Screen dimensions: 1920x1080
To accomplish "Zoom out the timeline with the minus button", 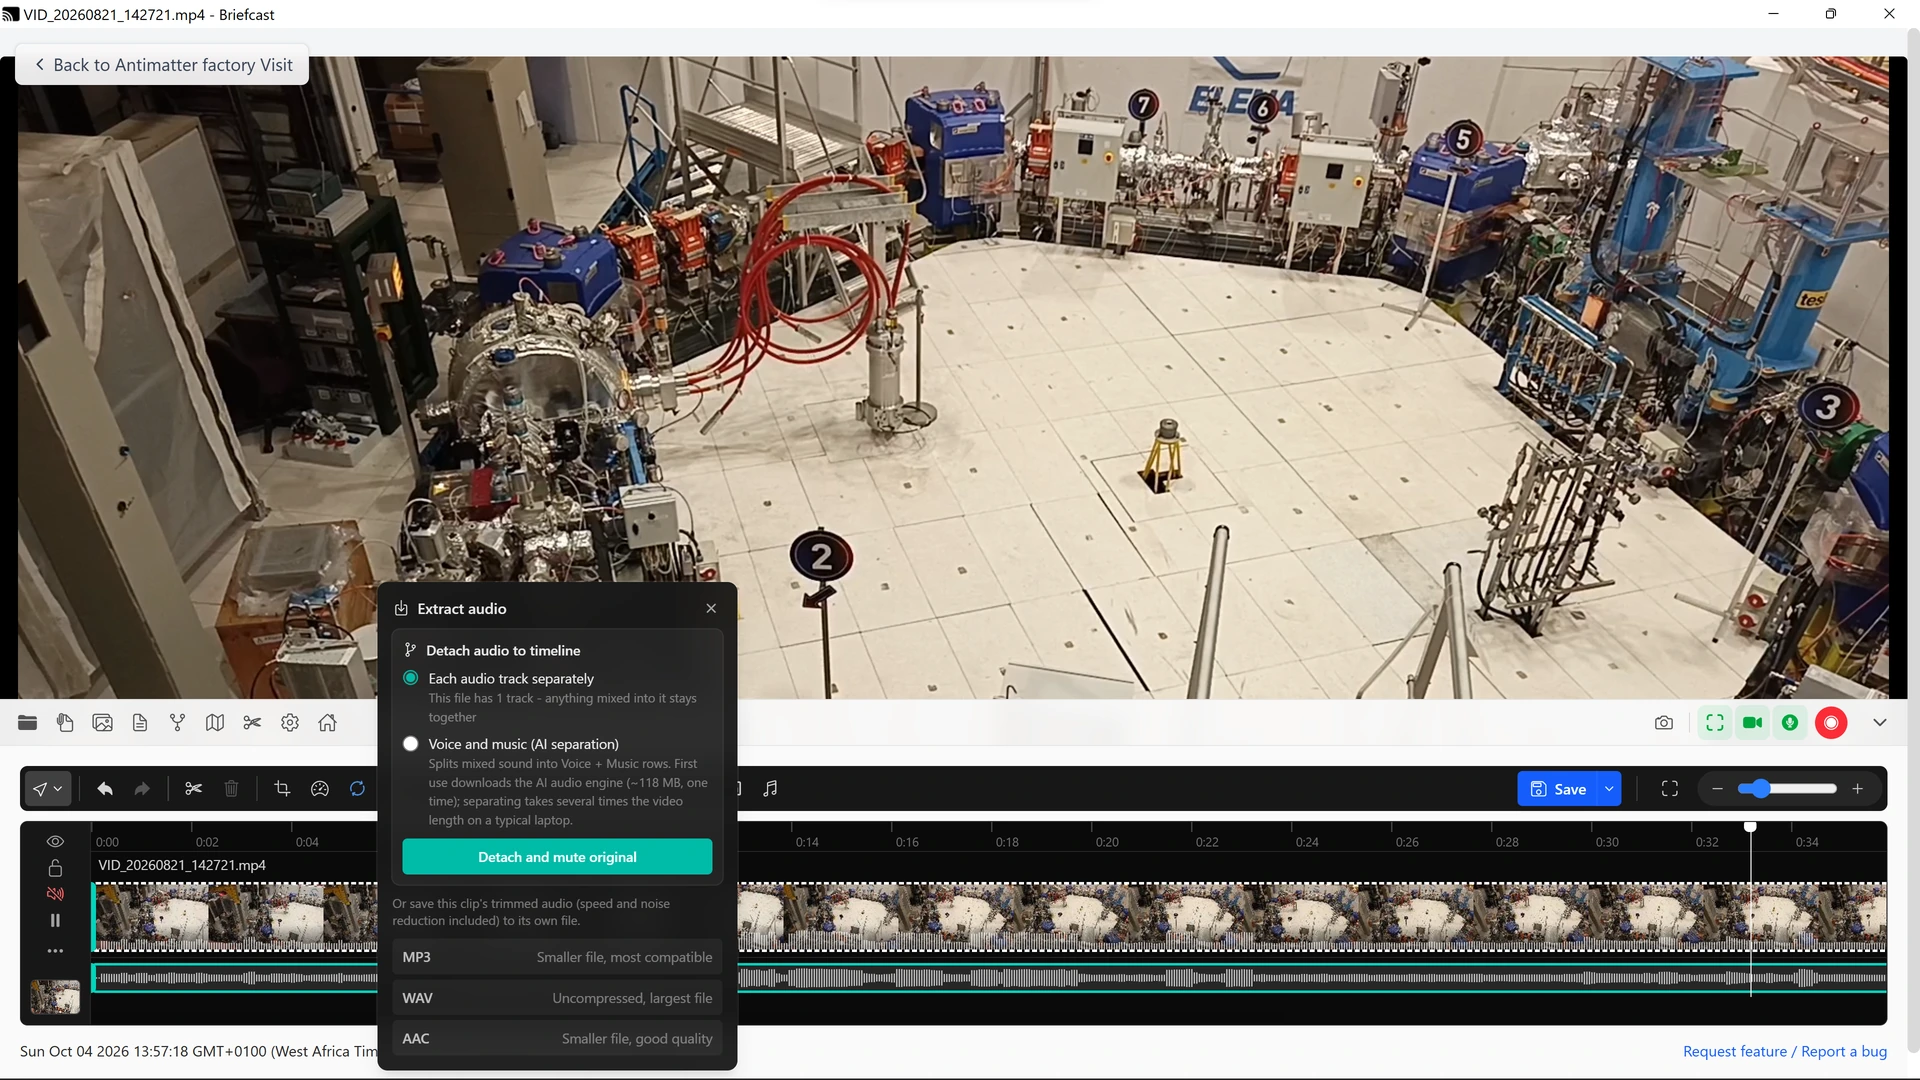I will point(1717,788).
